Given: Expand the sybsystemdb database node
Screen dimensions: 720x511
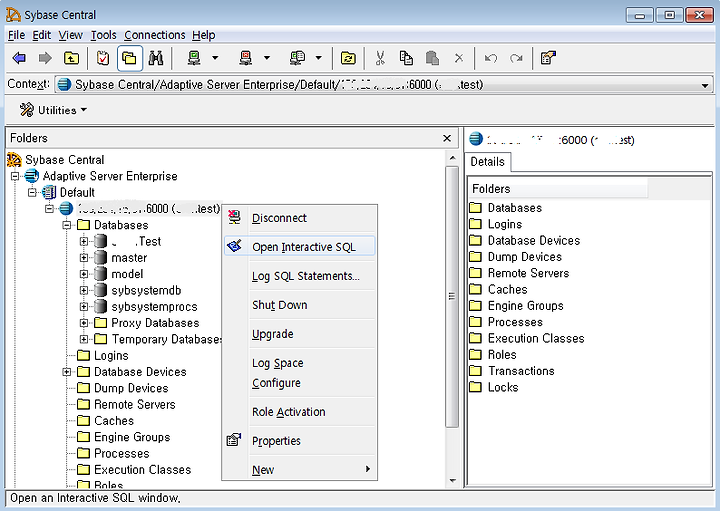Looking at the screenshot, I should (84, 290).
